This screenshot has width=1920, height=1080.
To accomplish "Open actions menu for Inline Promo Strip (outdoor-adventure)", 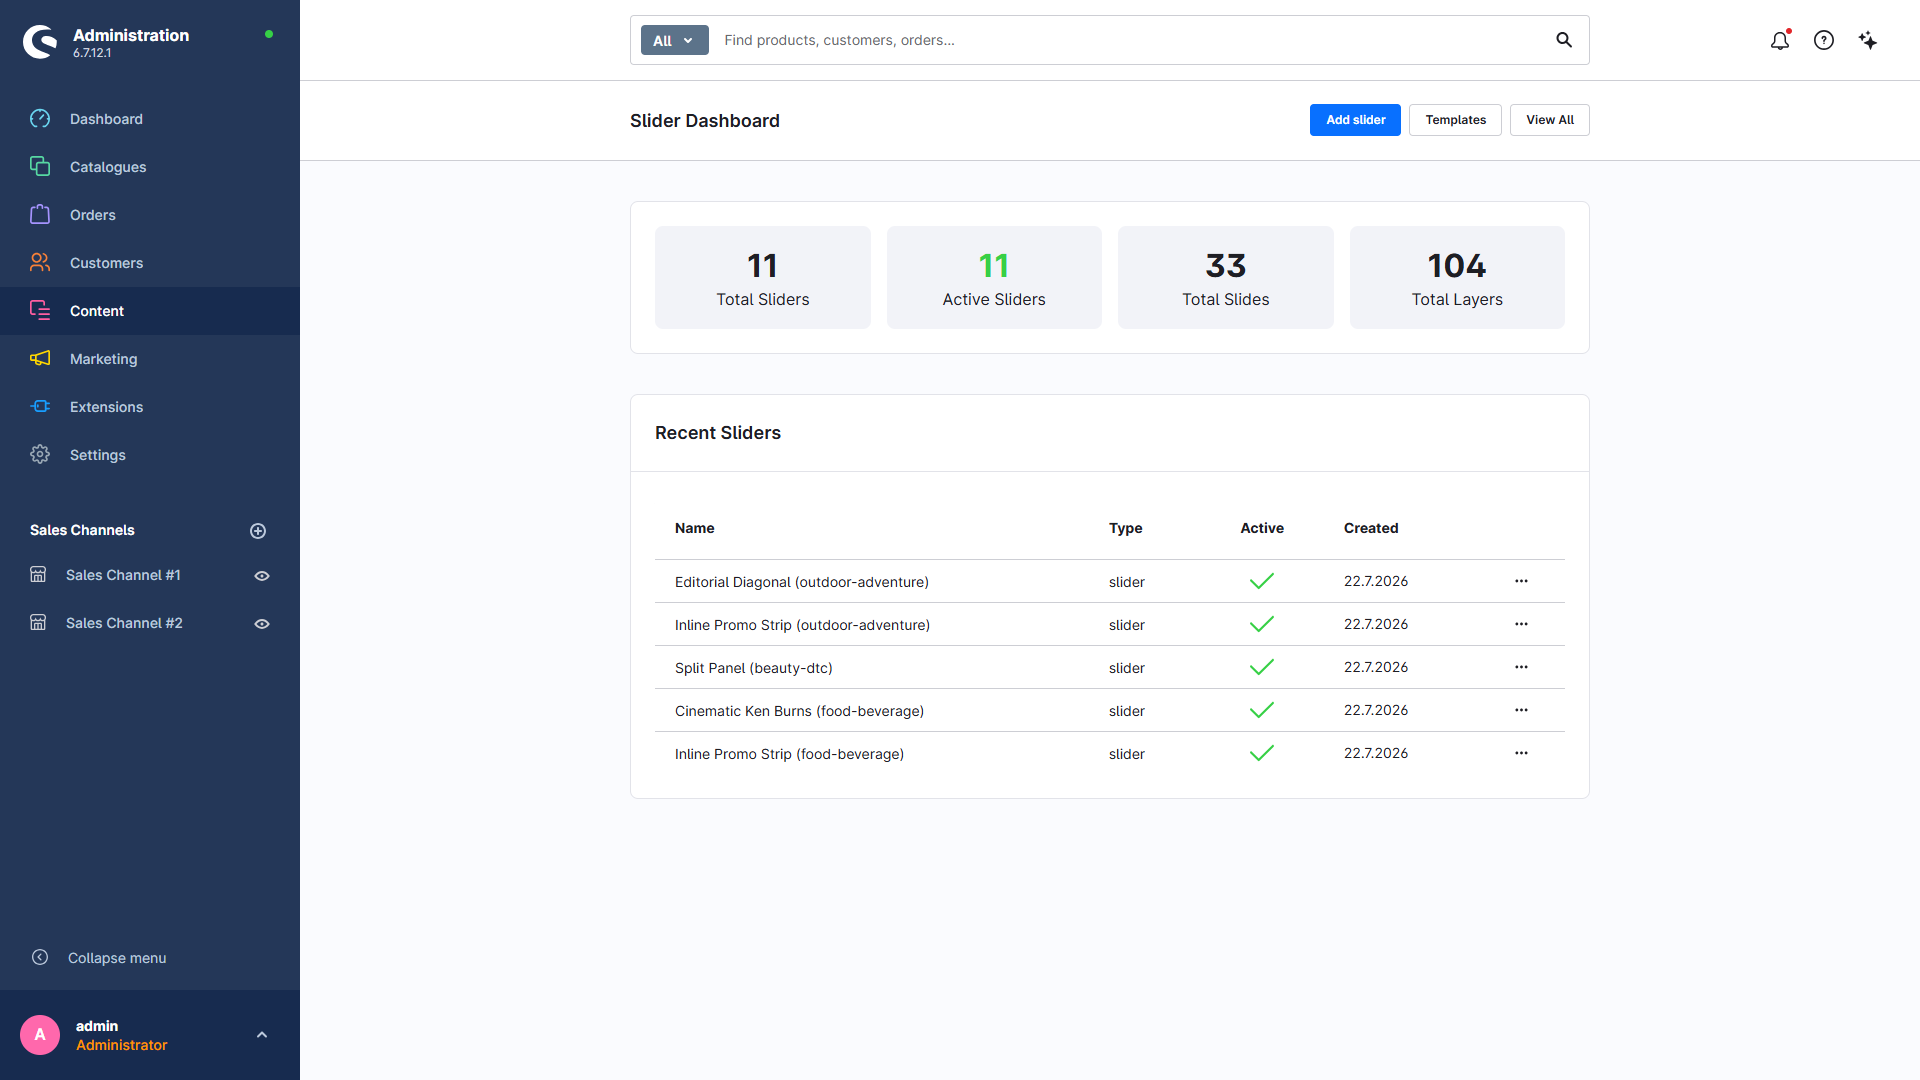I will (1521, 624).
